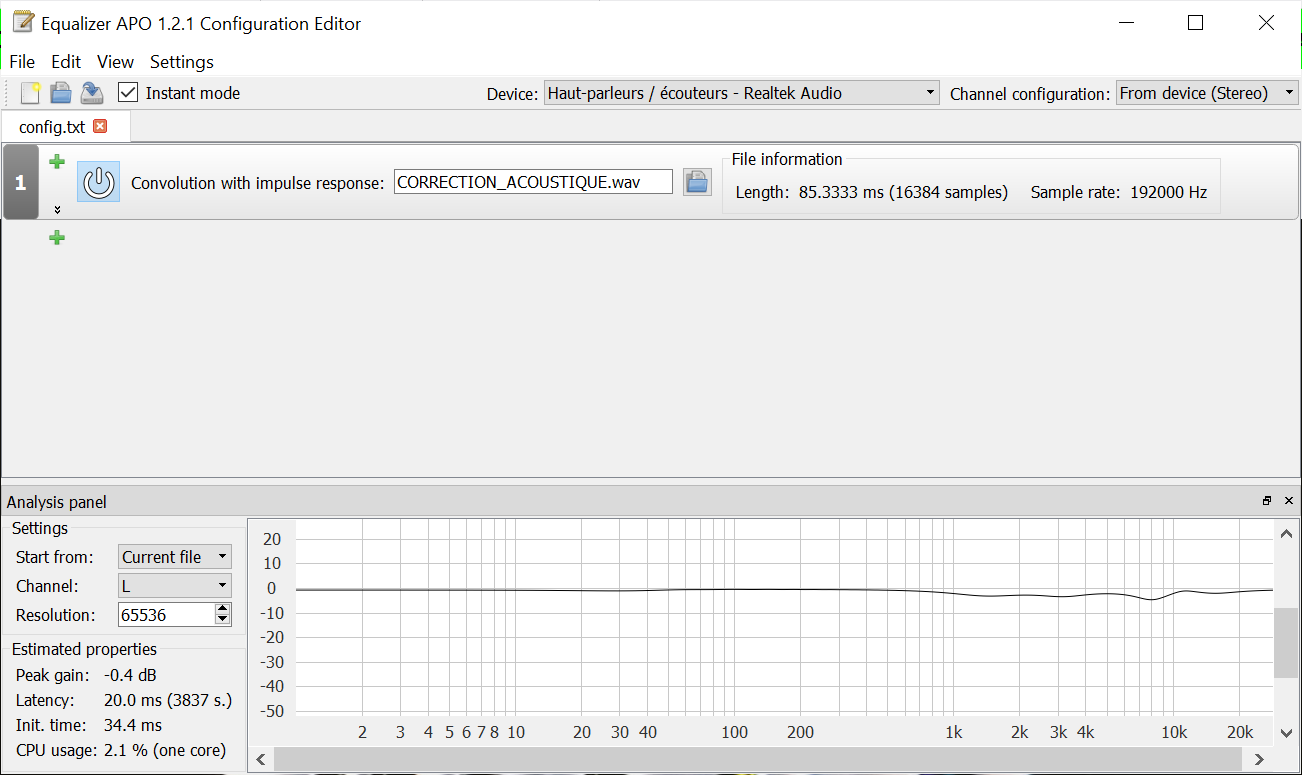The image size is (1302, 775).
Task: Click the impulse response filename field
Action: tap(533, 182)
